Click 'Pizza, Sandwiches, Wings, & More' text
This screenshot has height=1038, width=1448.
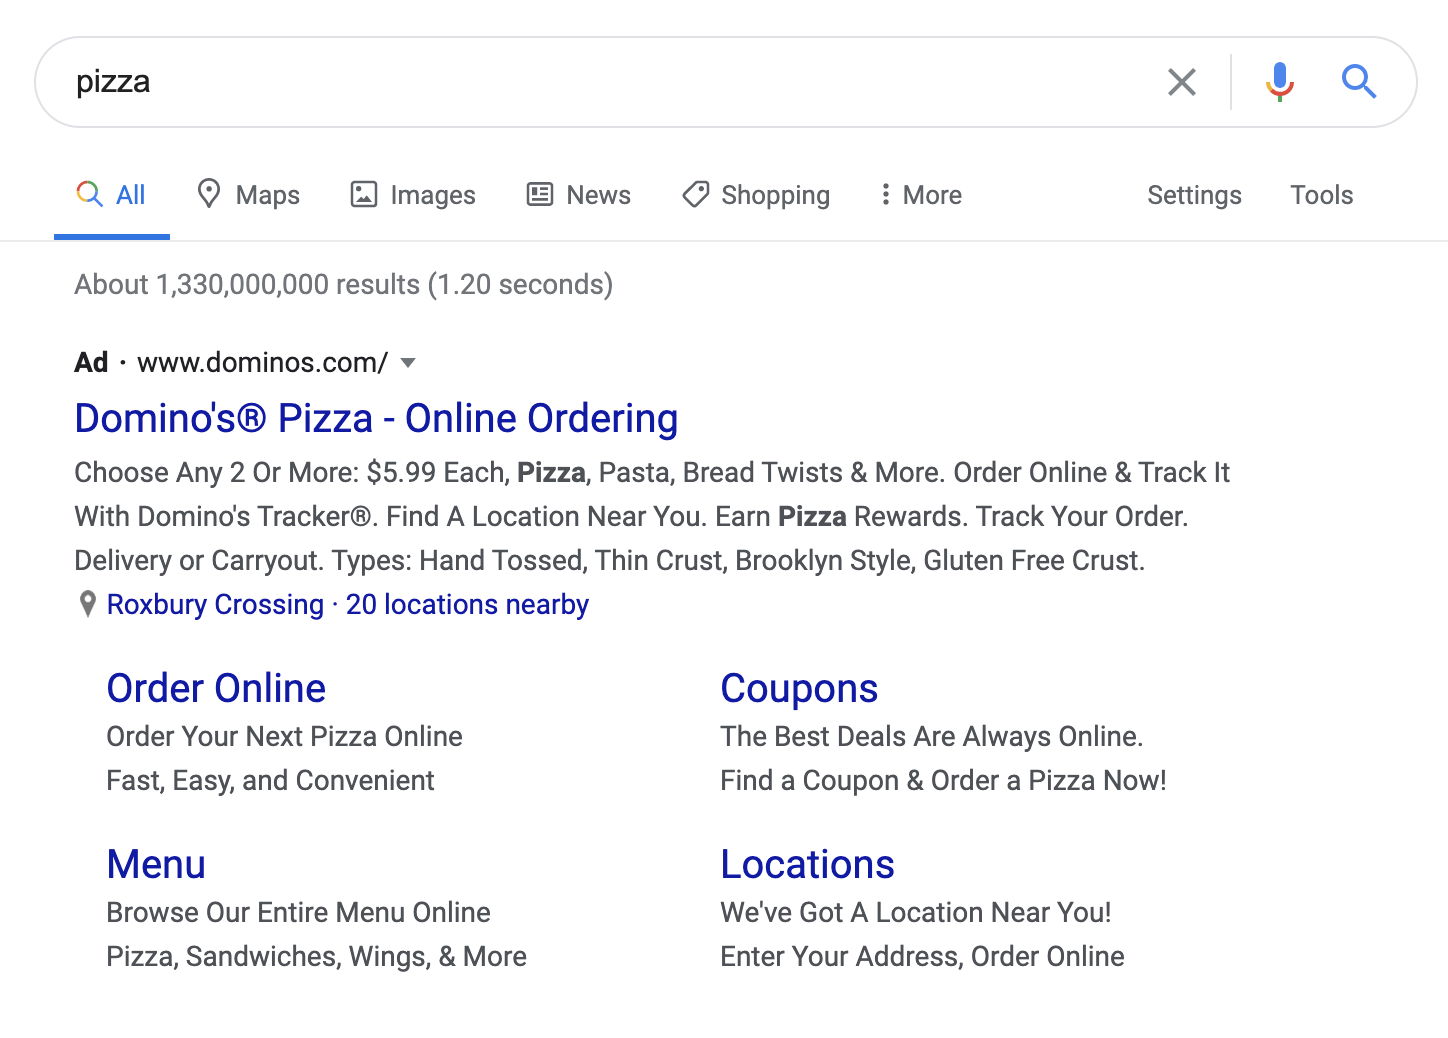click(x=316, y=957)
